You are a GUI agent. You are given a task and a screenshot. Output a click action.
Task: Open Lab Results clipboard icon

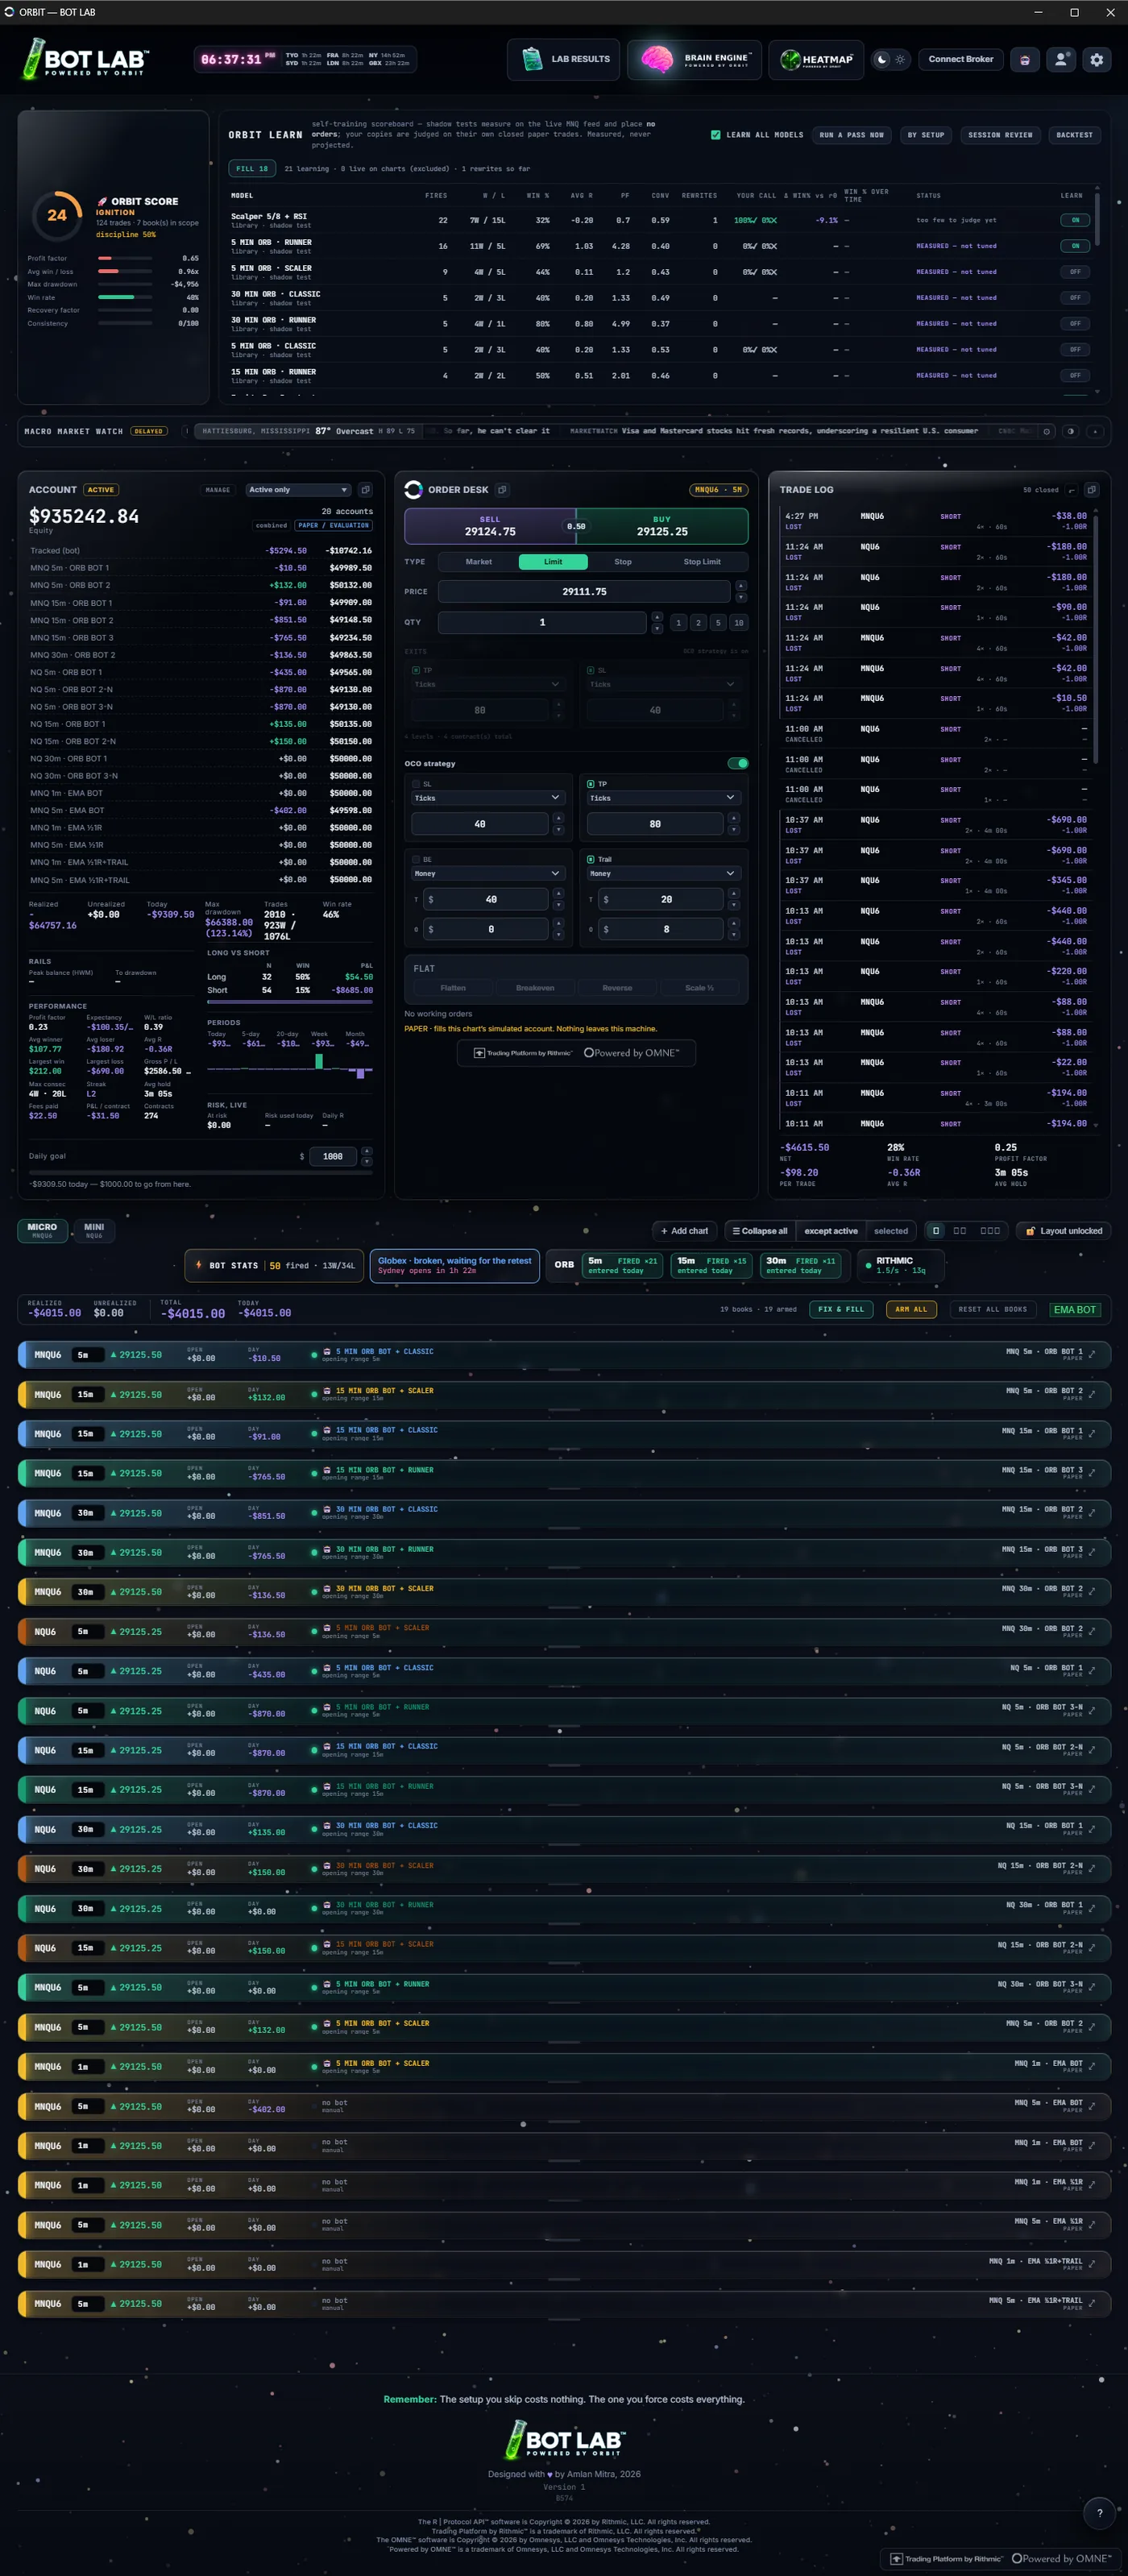coord(532,59)
